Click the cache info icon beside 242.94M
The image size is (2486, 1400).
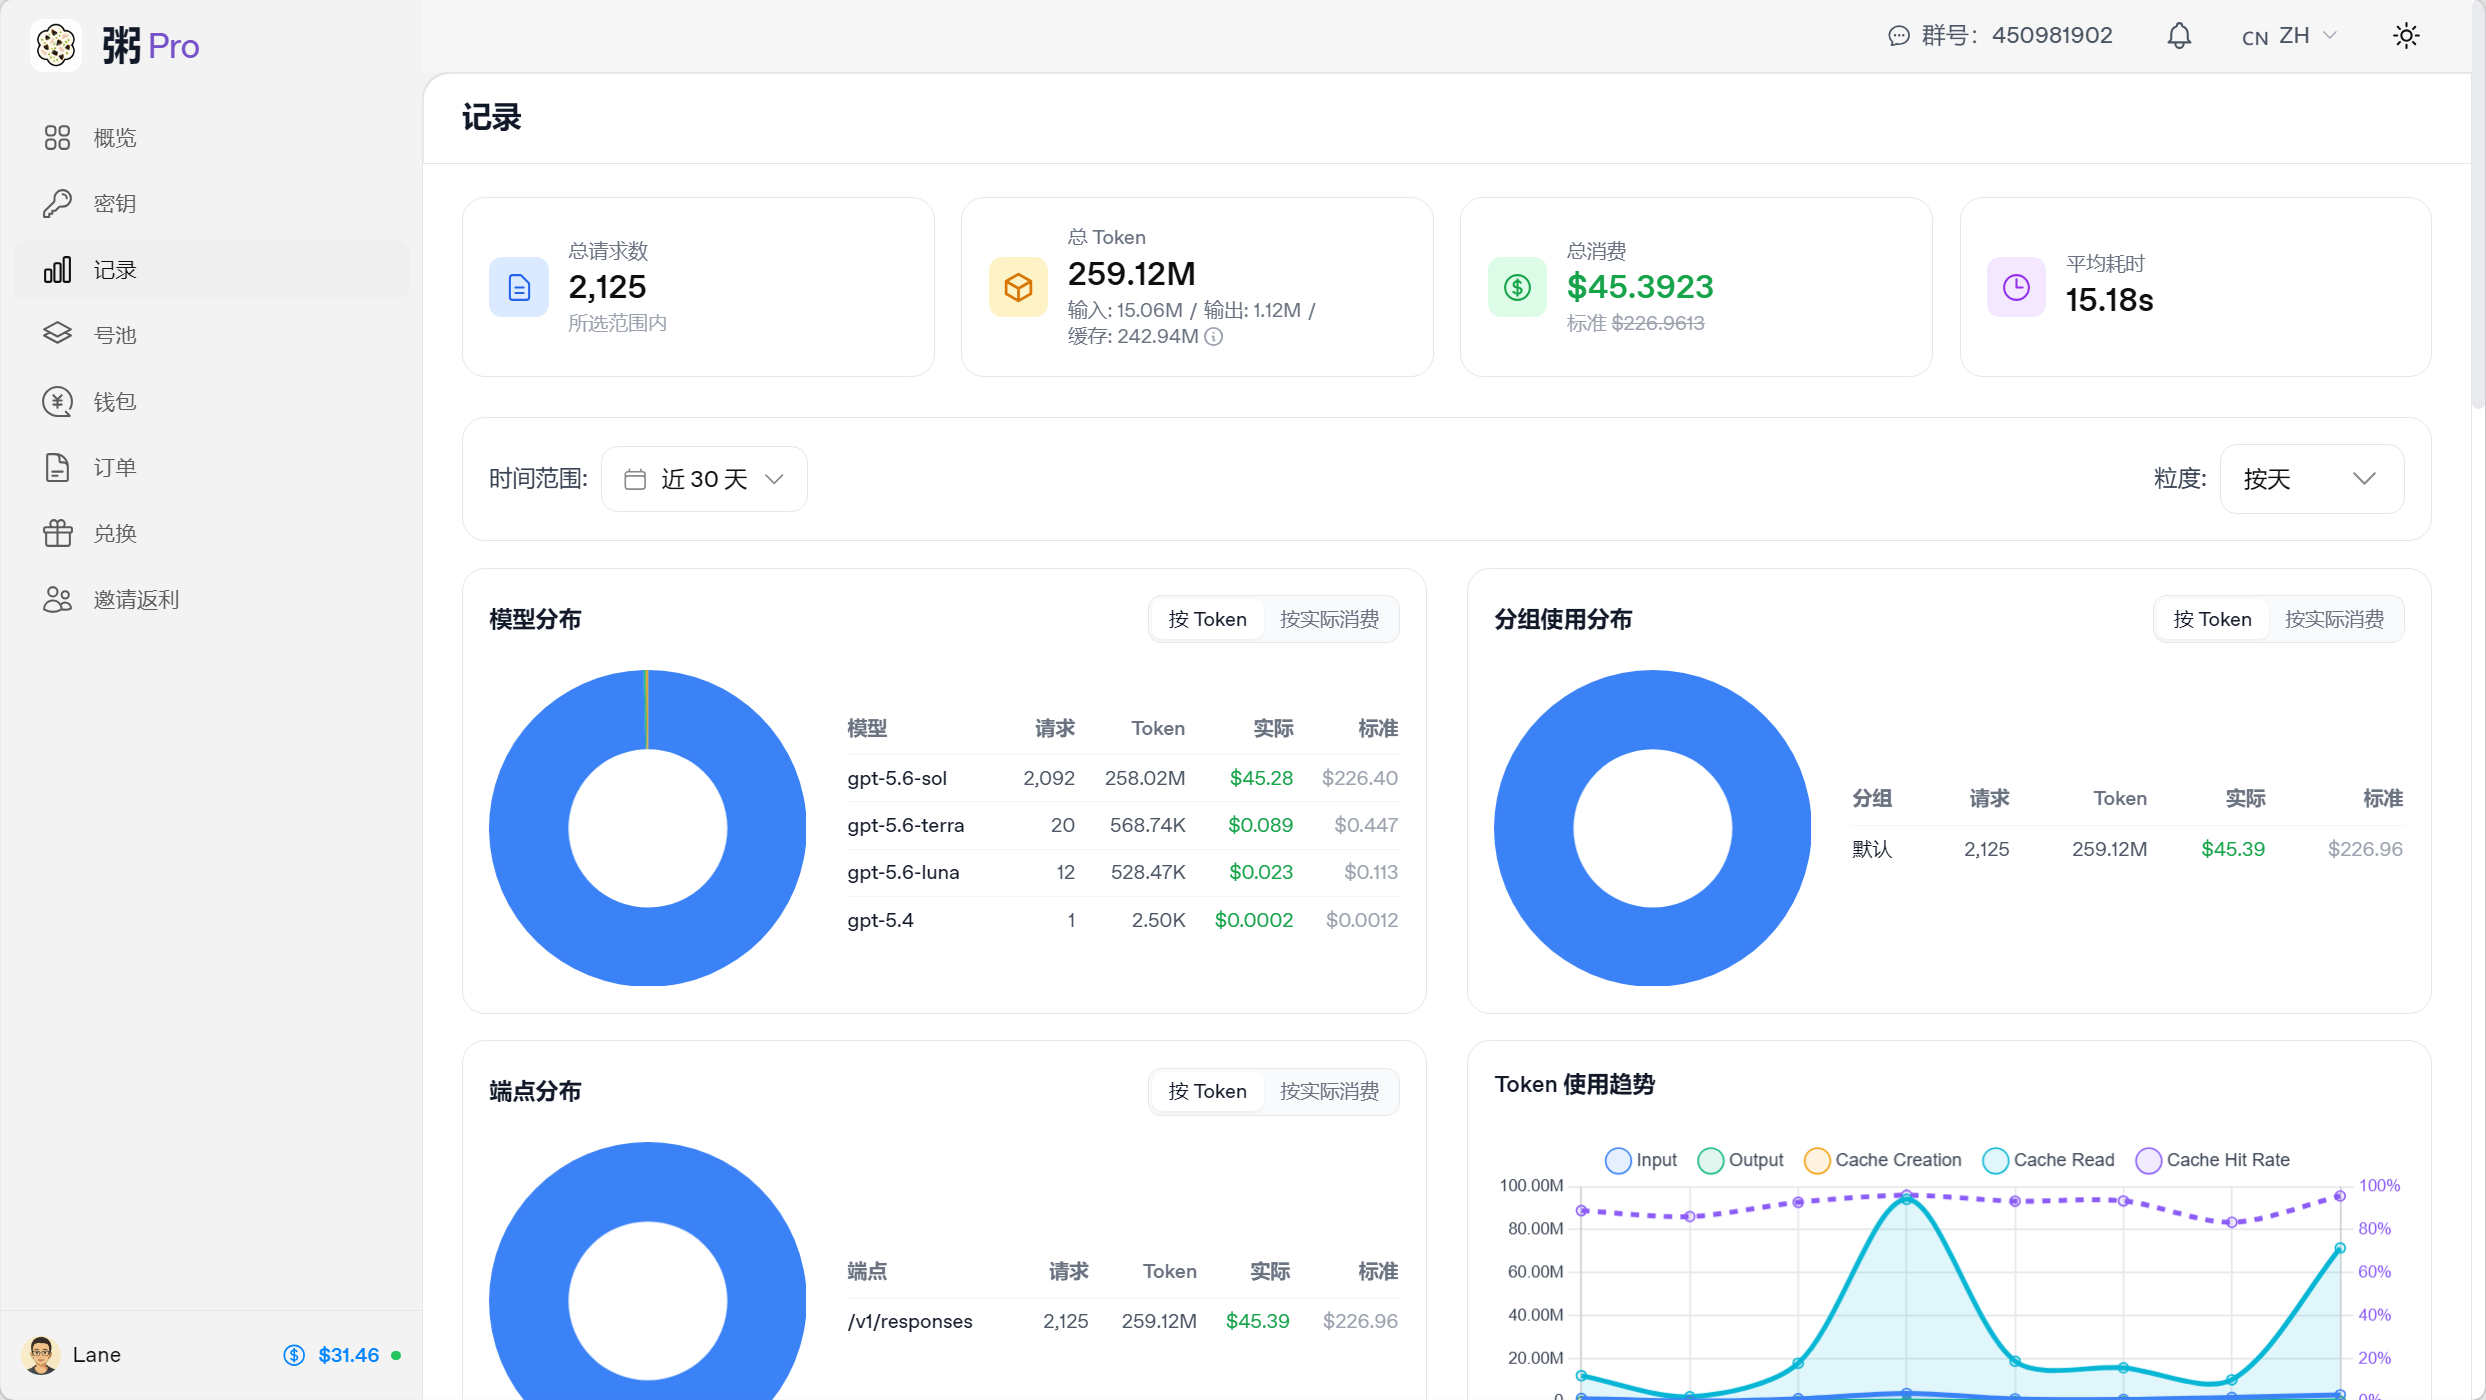(x=1213, y=337)
